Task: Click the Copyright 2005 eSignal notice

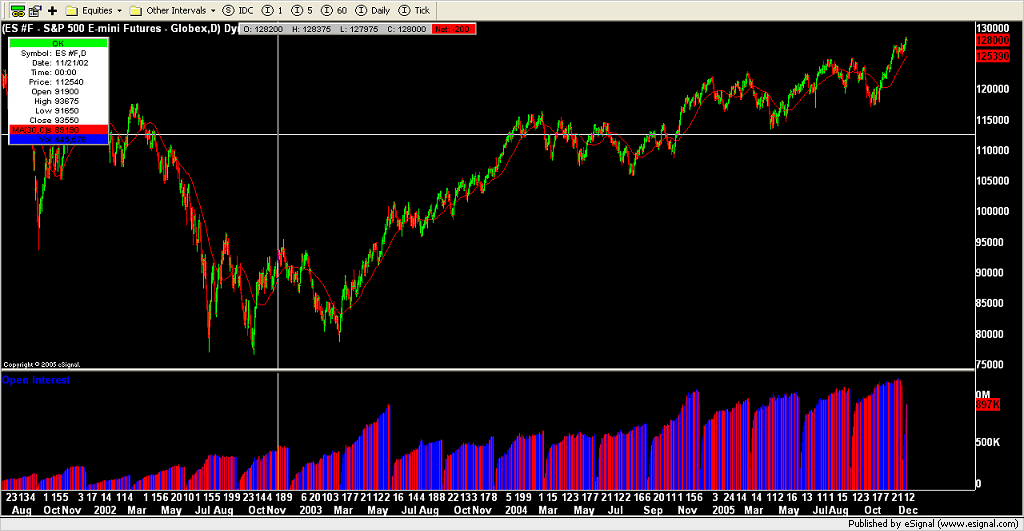Action: pyautogui.click(x=42, y=364)
